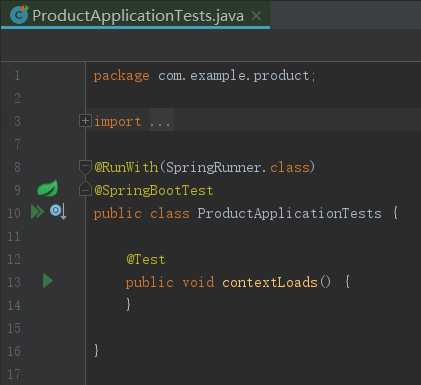The height and width of the screenshot is (385, 421).
Task: Expand the collapsed import block
Action: pos(85,121)
